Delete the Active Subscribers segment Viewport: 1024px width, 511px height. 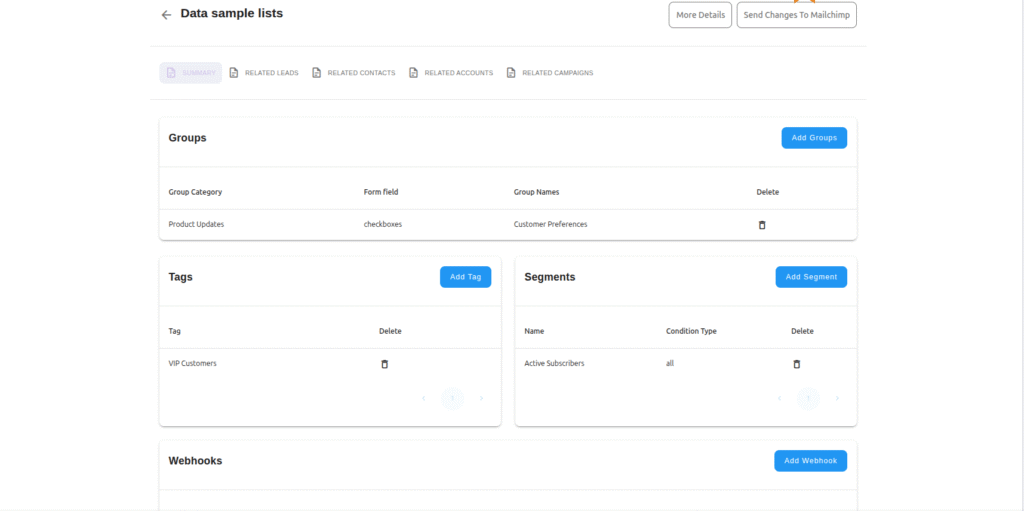point(796,364)
